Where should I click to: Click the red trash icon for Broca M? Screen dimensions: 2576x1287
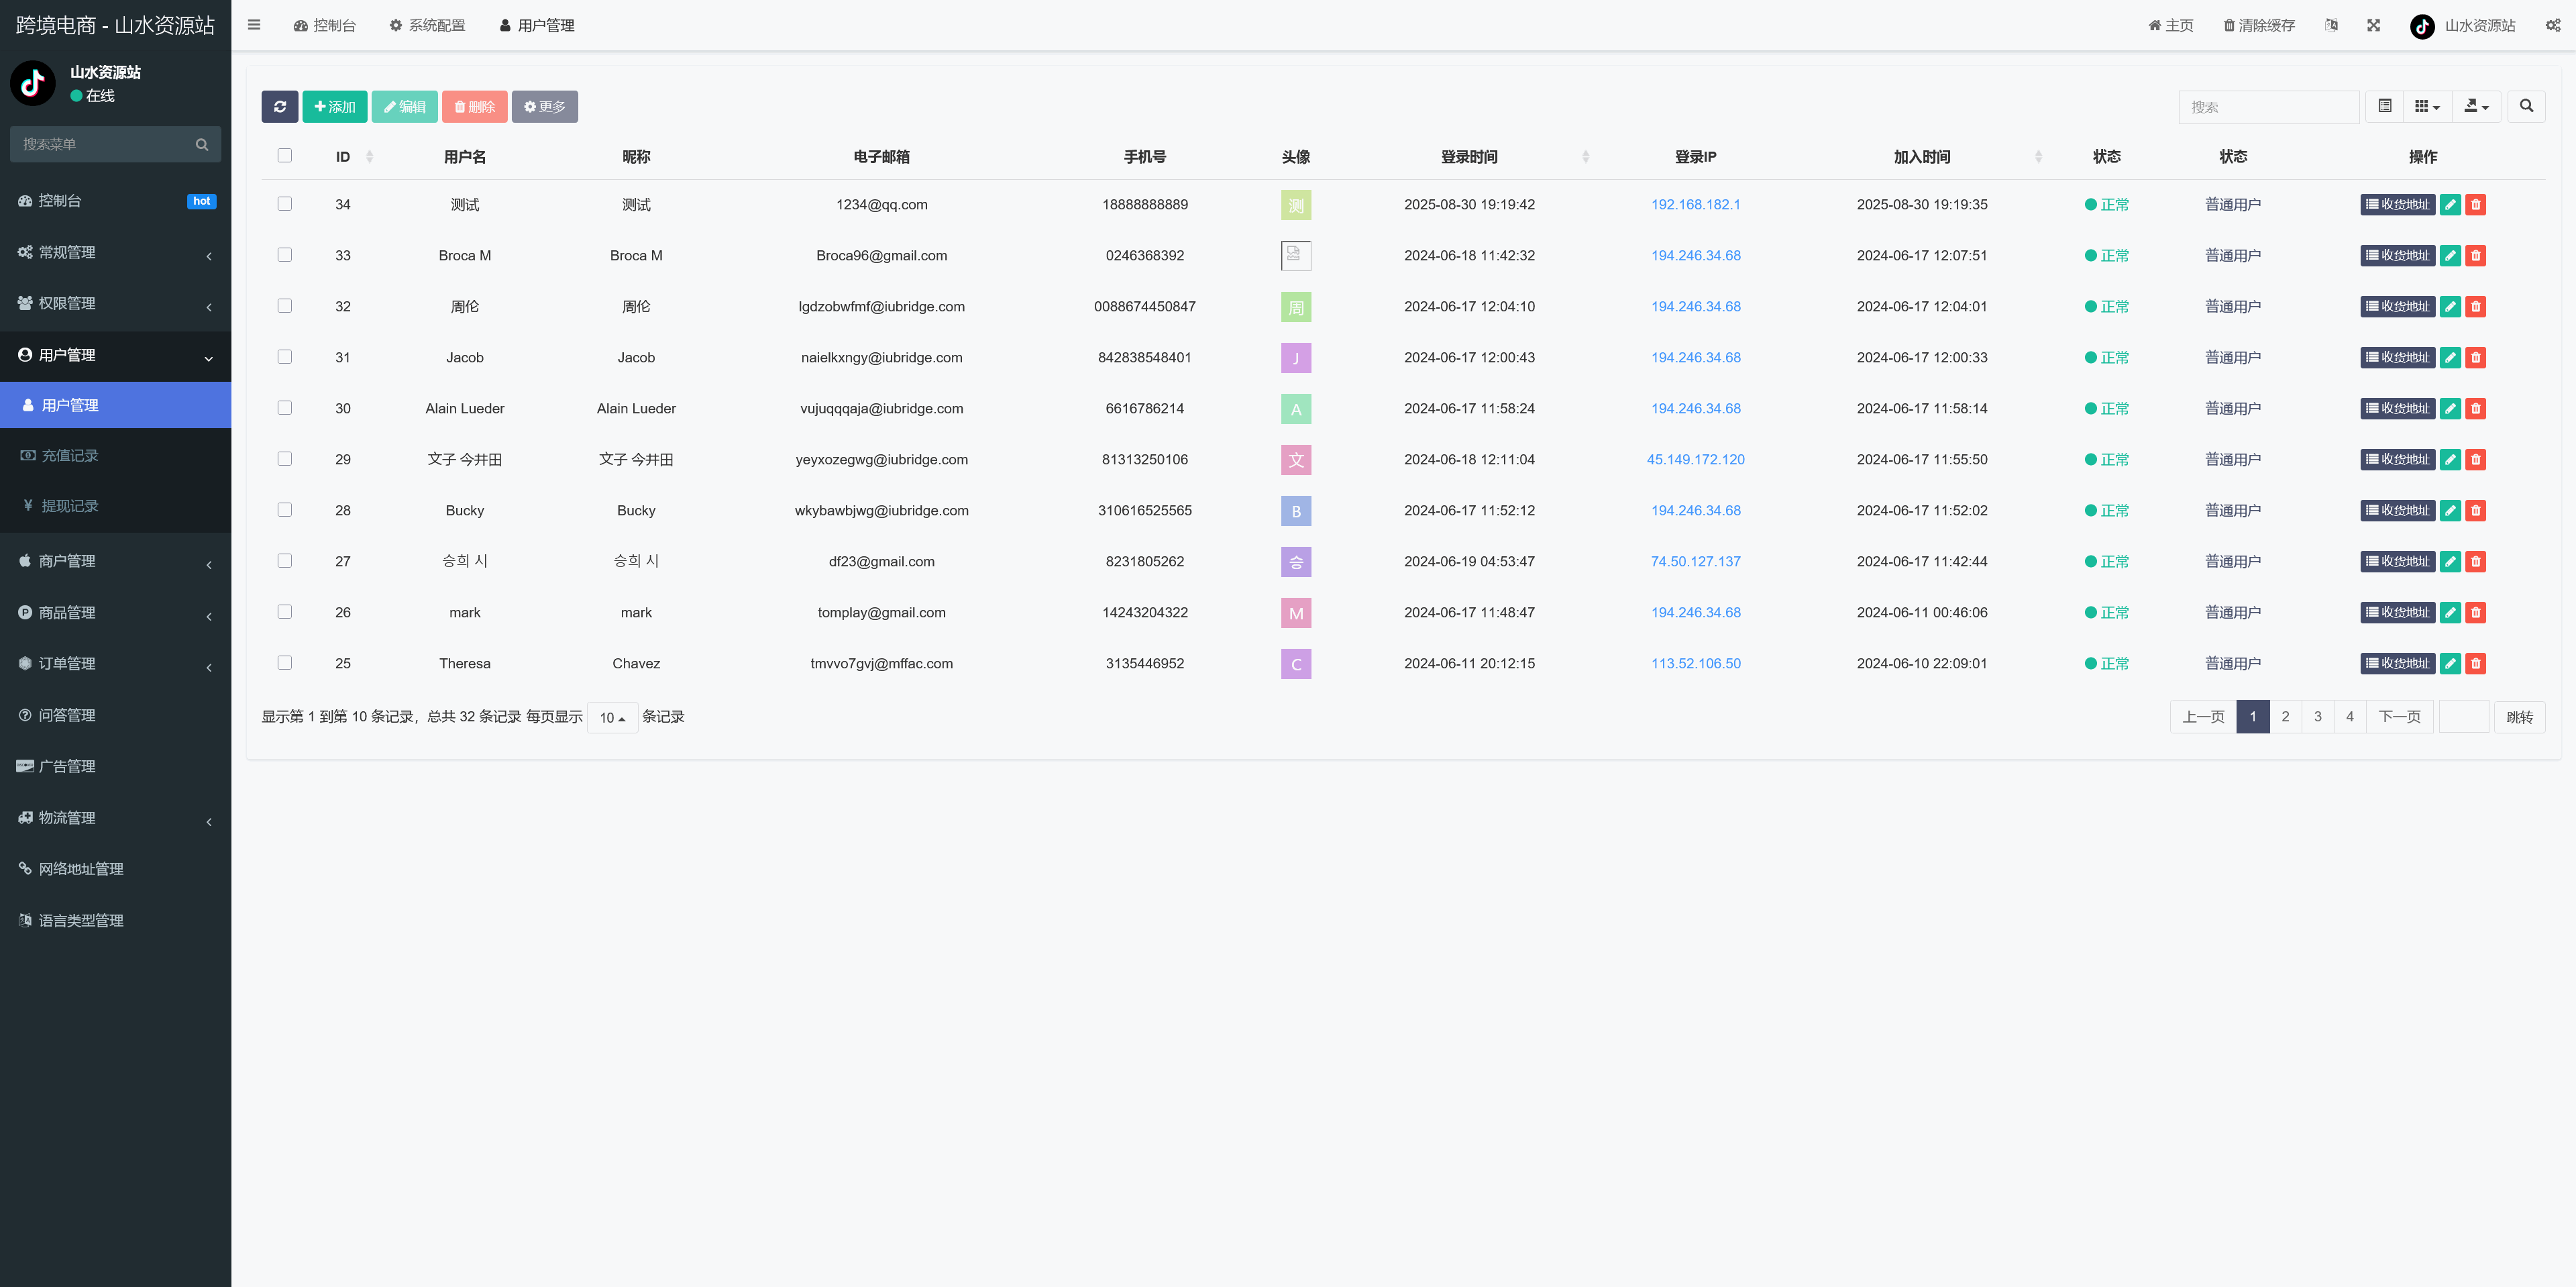point(2476,256)
